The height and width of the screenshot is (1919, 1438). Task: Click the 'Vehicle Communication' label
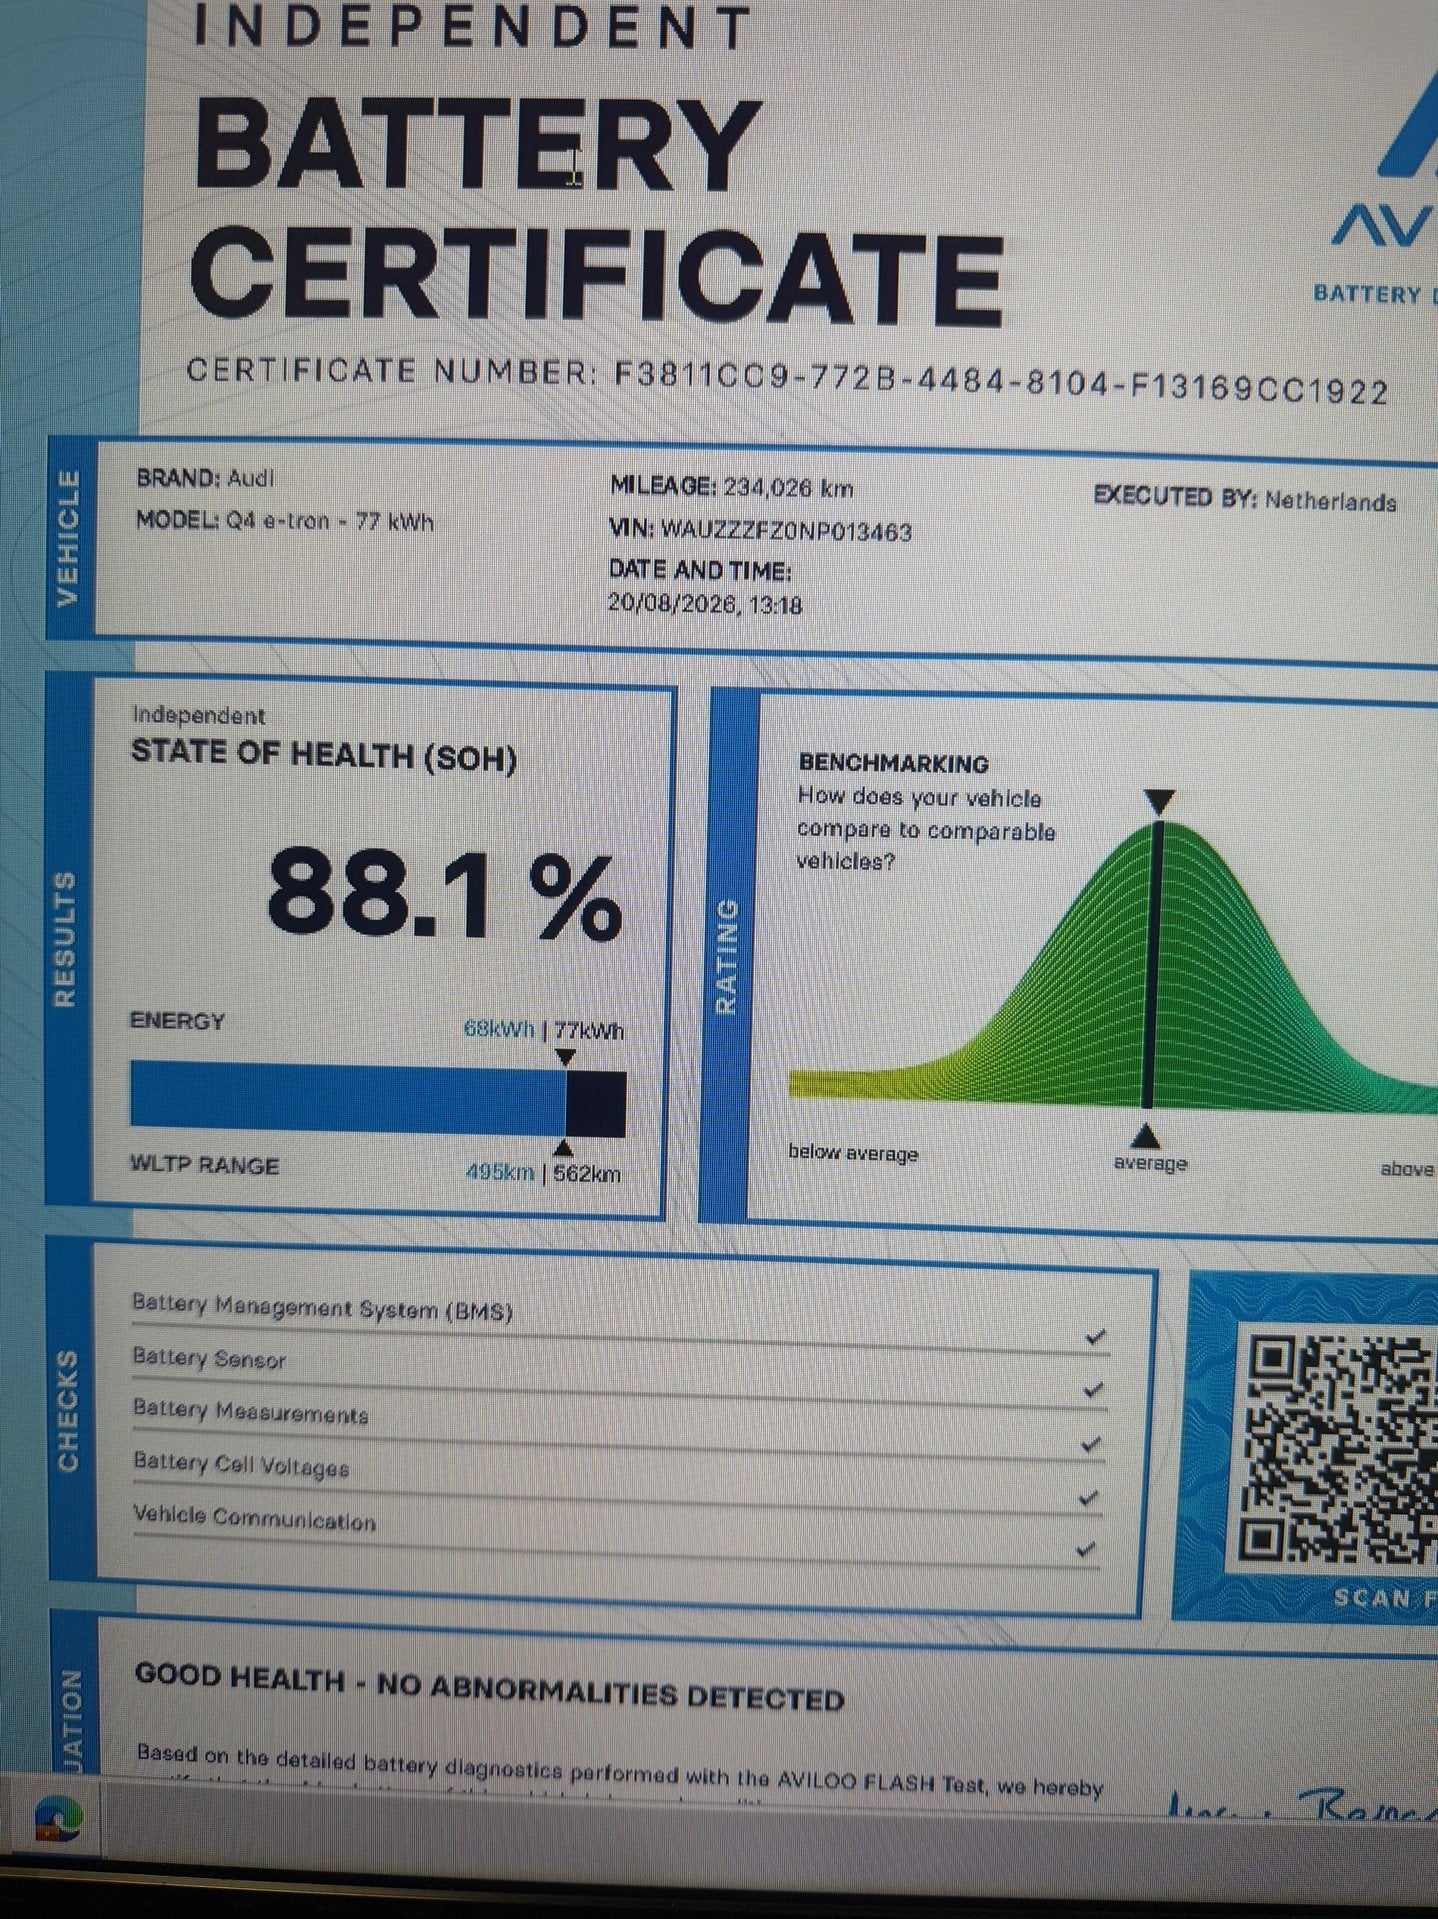[255, 1518]
